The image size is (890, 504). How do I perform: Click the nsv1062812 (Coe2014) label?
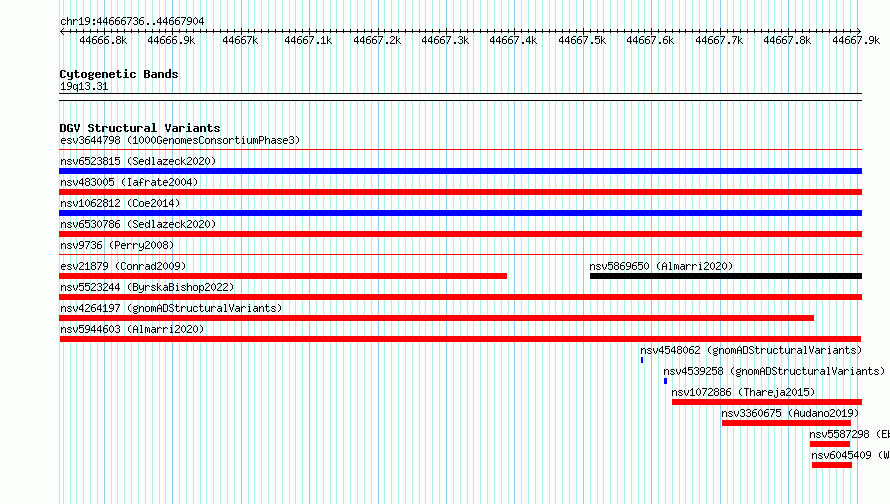120,203
